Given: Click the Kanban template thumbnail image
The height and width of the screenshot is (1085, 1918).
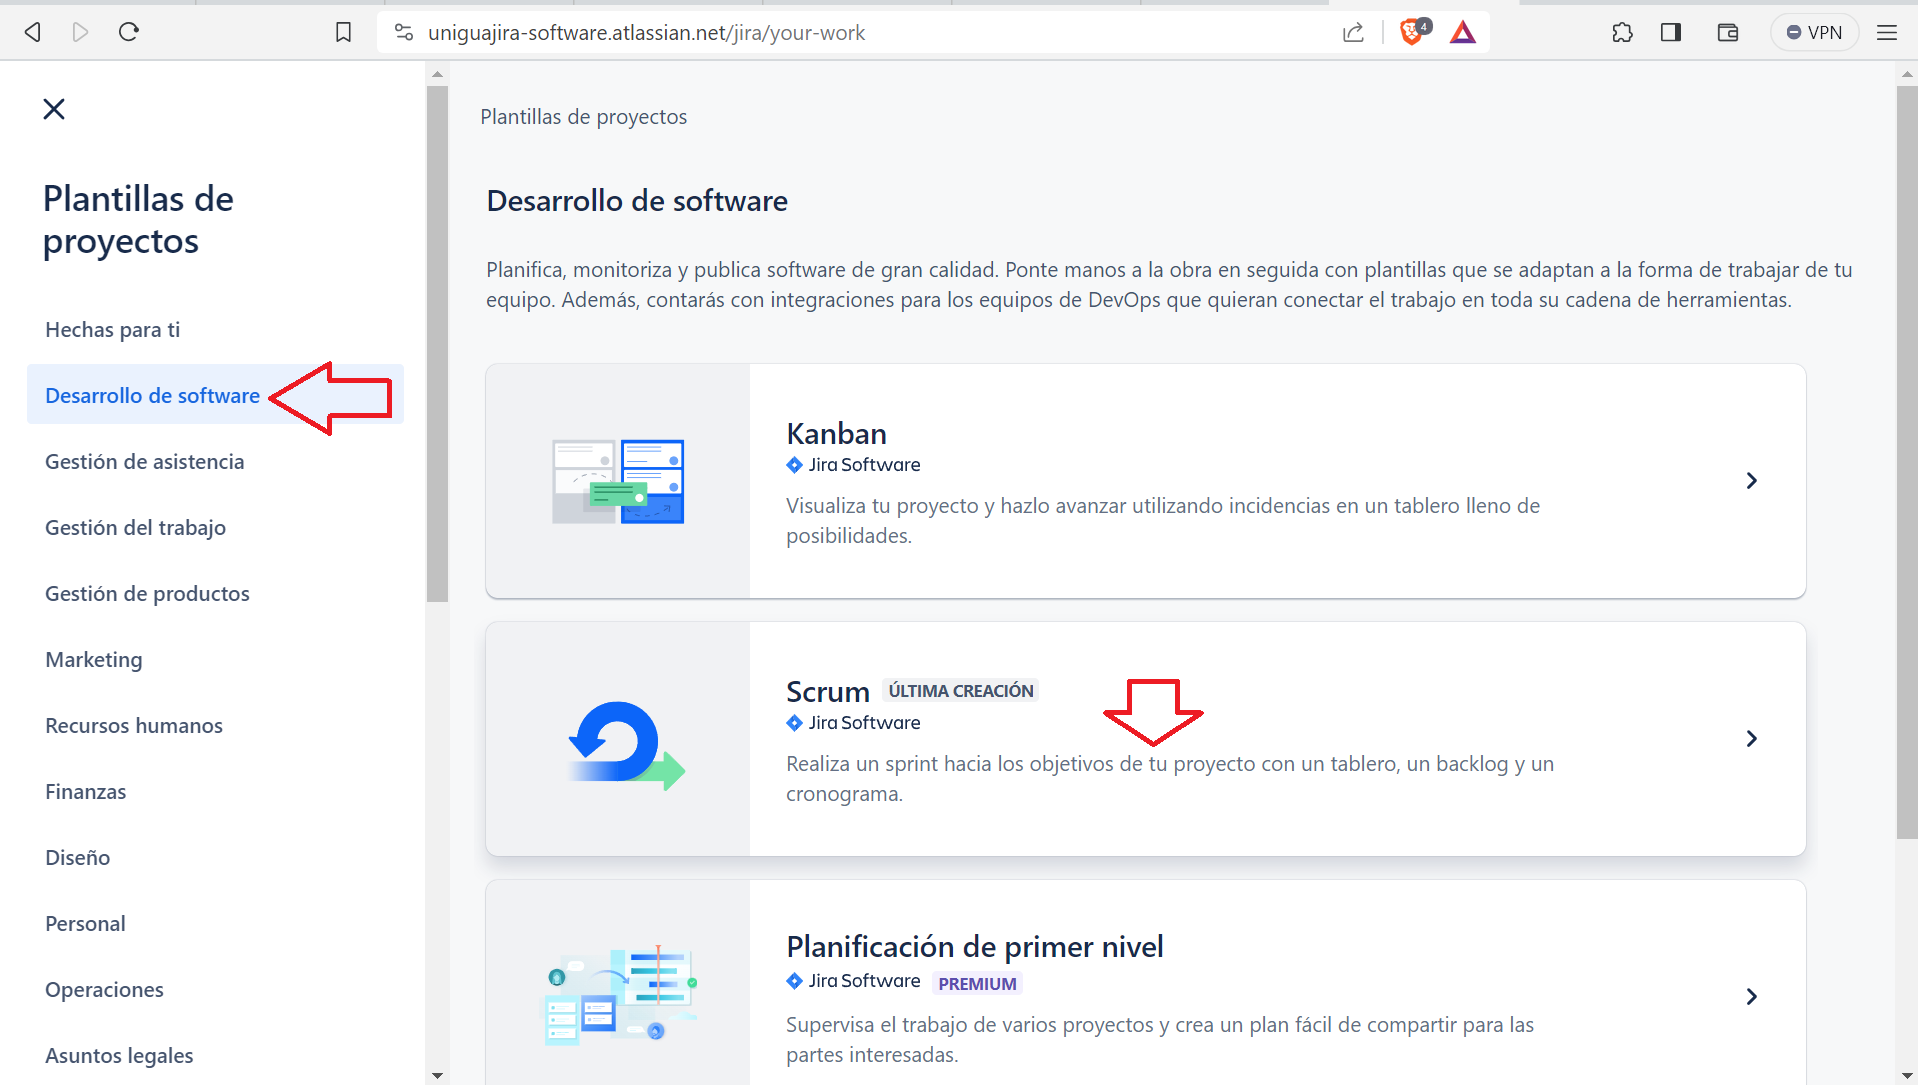Looking at the screenshot, I should click(x=618, y=481).
